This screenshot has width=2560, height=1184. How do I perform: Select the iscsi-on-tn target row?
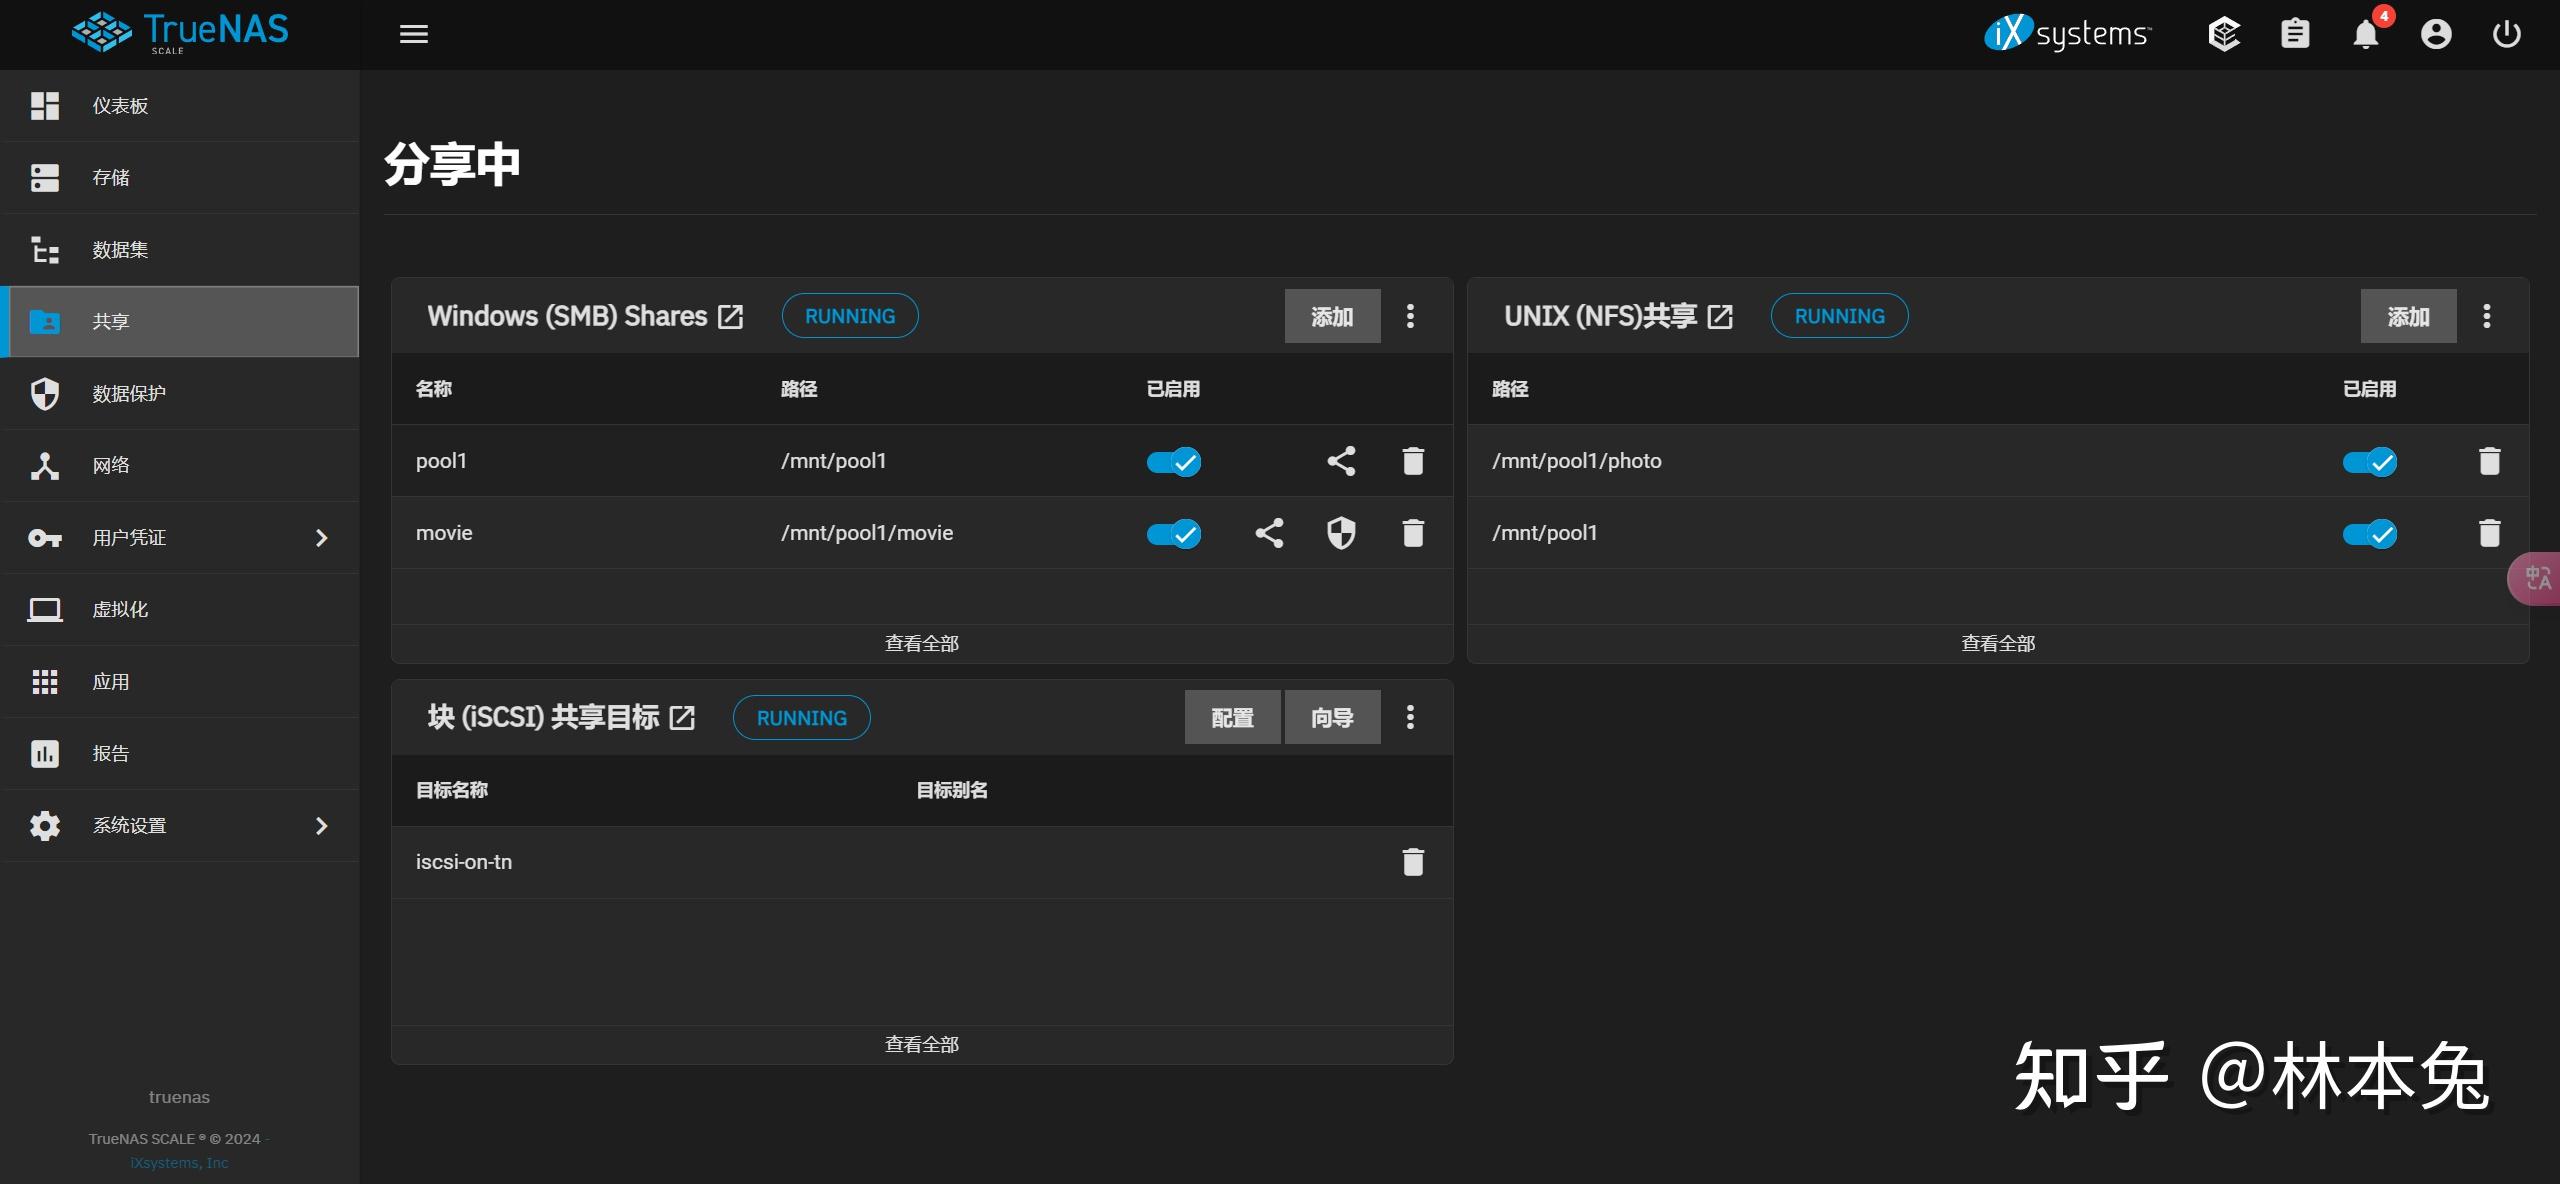[x=464, y=861]
